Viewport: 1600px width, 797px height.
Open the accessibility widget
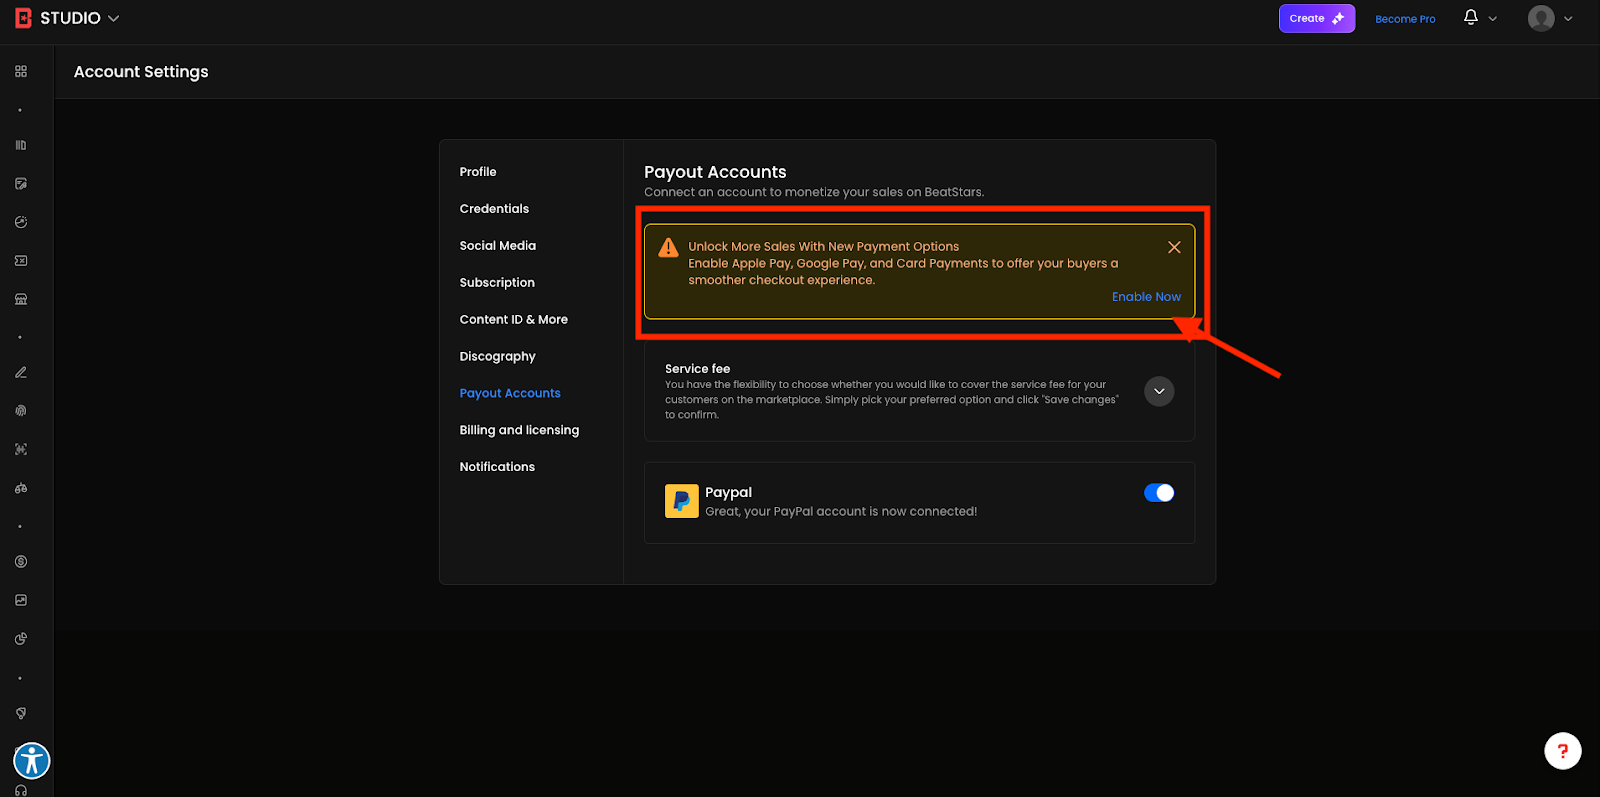click(x=32, y=761)
